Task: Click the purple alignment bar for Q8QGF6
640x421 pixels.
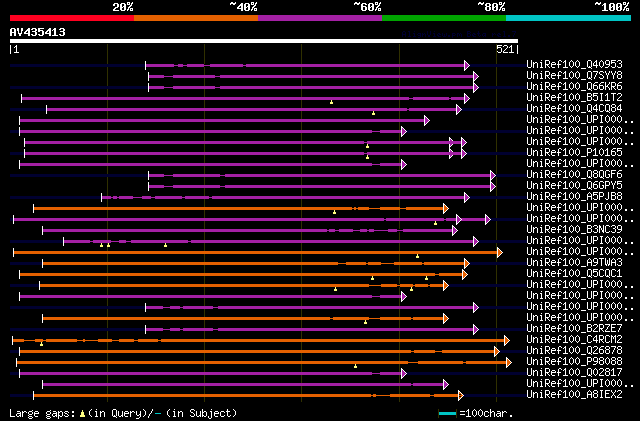Action: click(320, 176)
